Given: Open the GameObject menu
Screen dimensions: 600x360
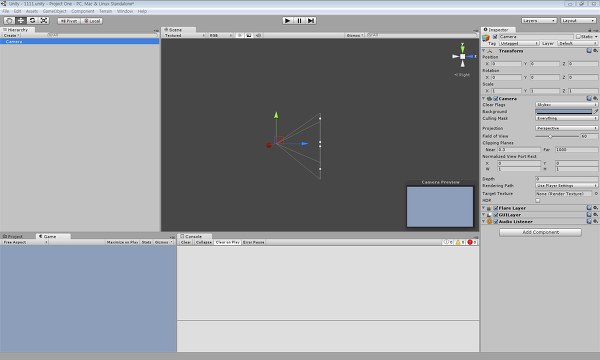Looking at the screenshot, I should pyautogui.click(x=54, y=11).
